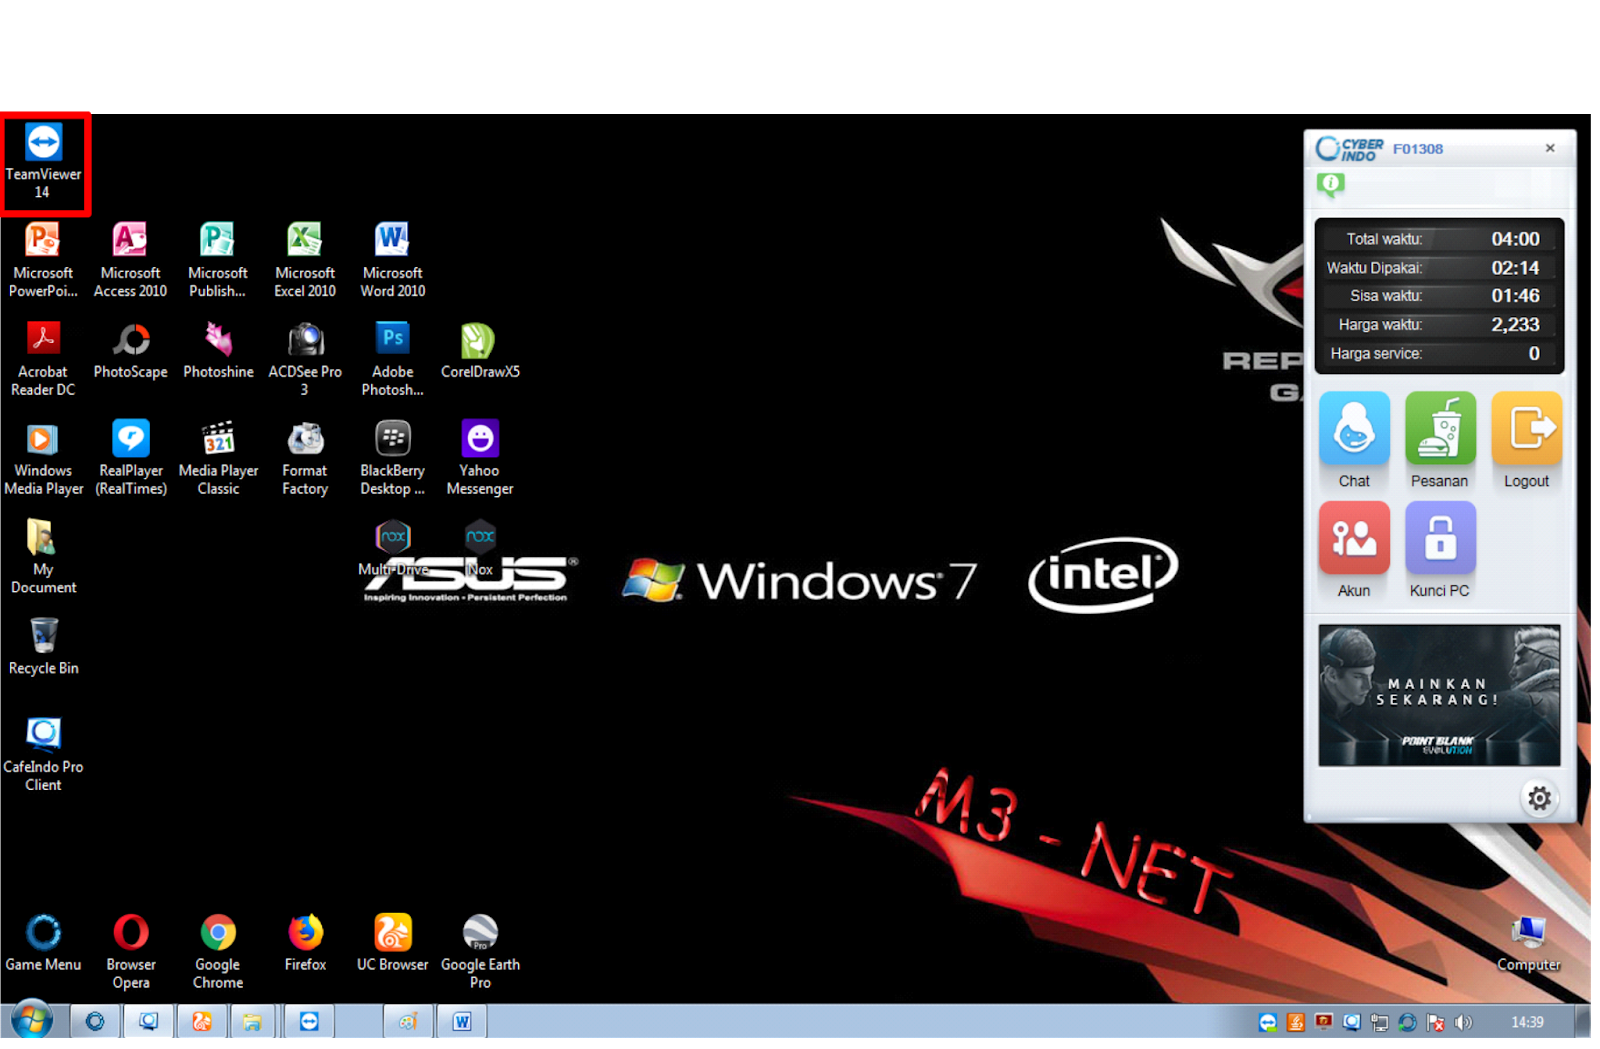
Task: Open the Yahoo Messenger shortcut
Action: (480, 458)
